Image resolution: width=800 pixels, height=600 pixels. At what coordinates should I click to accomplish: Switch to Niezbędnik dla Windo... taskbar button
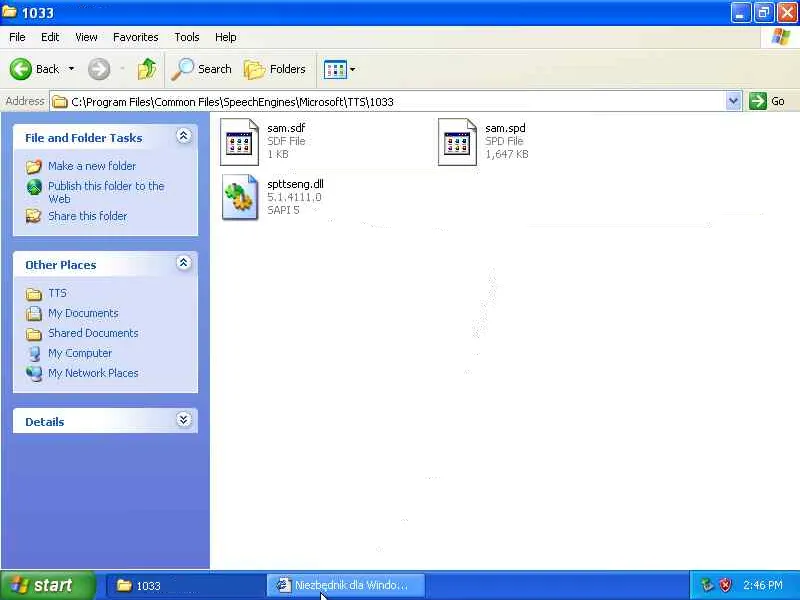[346, 585]
